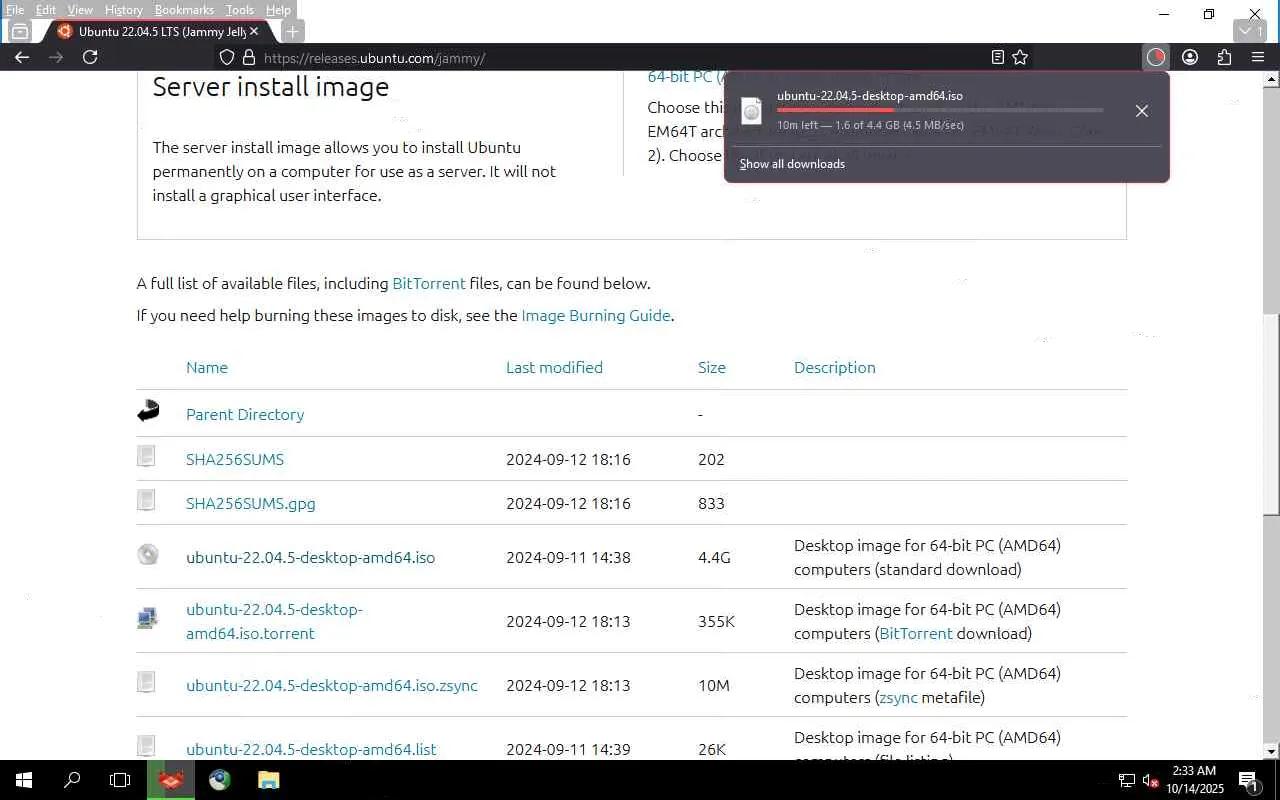Click the 2024-09-11 14:38 date
Viewport: 1280px width, 800px height.
[568, 557]
